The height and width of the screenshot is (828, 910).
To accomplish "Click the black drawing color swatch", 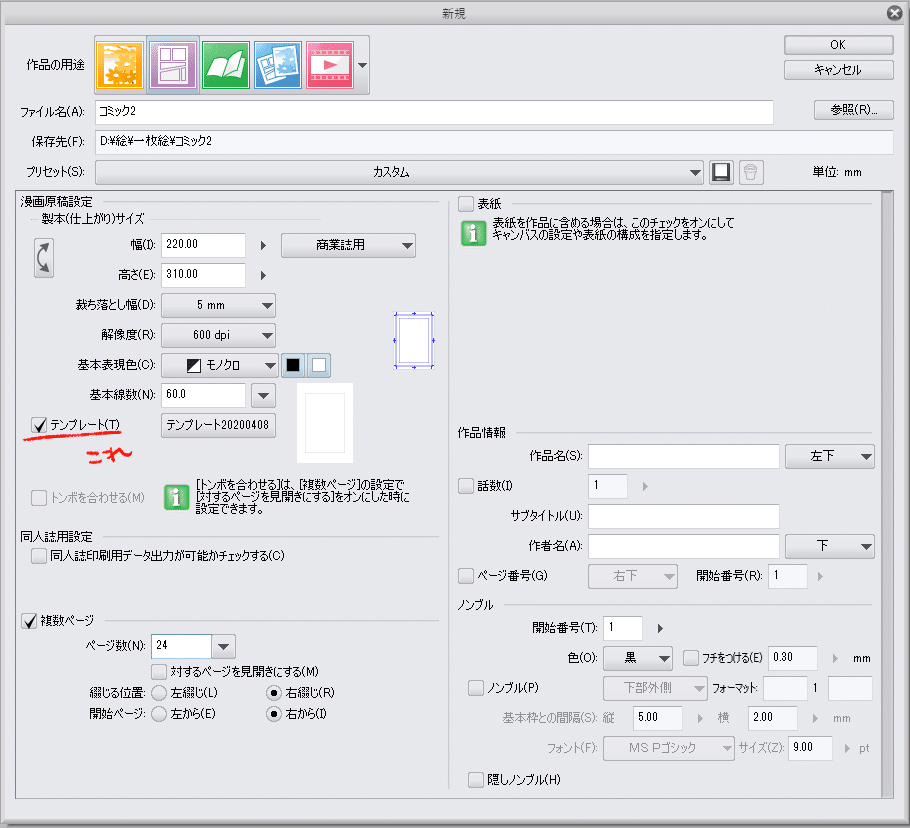I will (293, 365).
